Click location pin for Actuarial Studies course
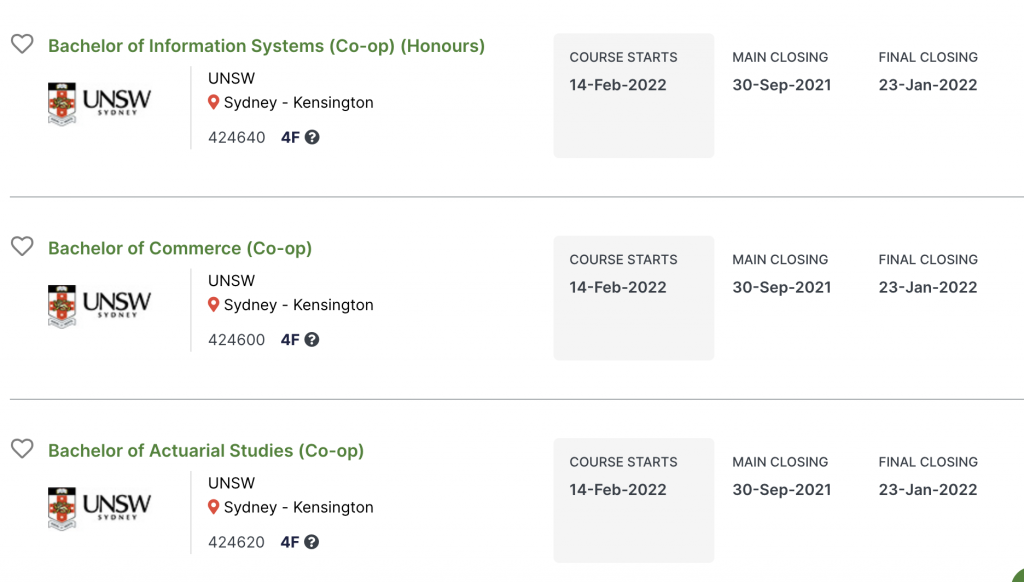 (x=213, y=507)
